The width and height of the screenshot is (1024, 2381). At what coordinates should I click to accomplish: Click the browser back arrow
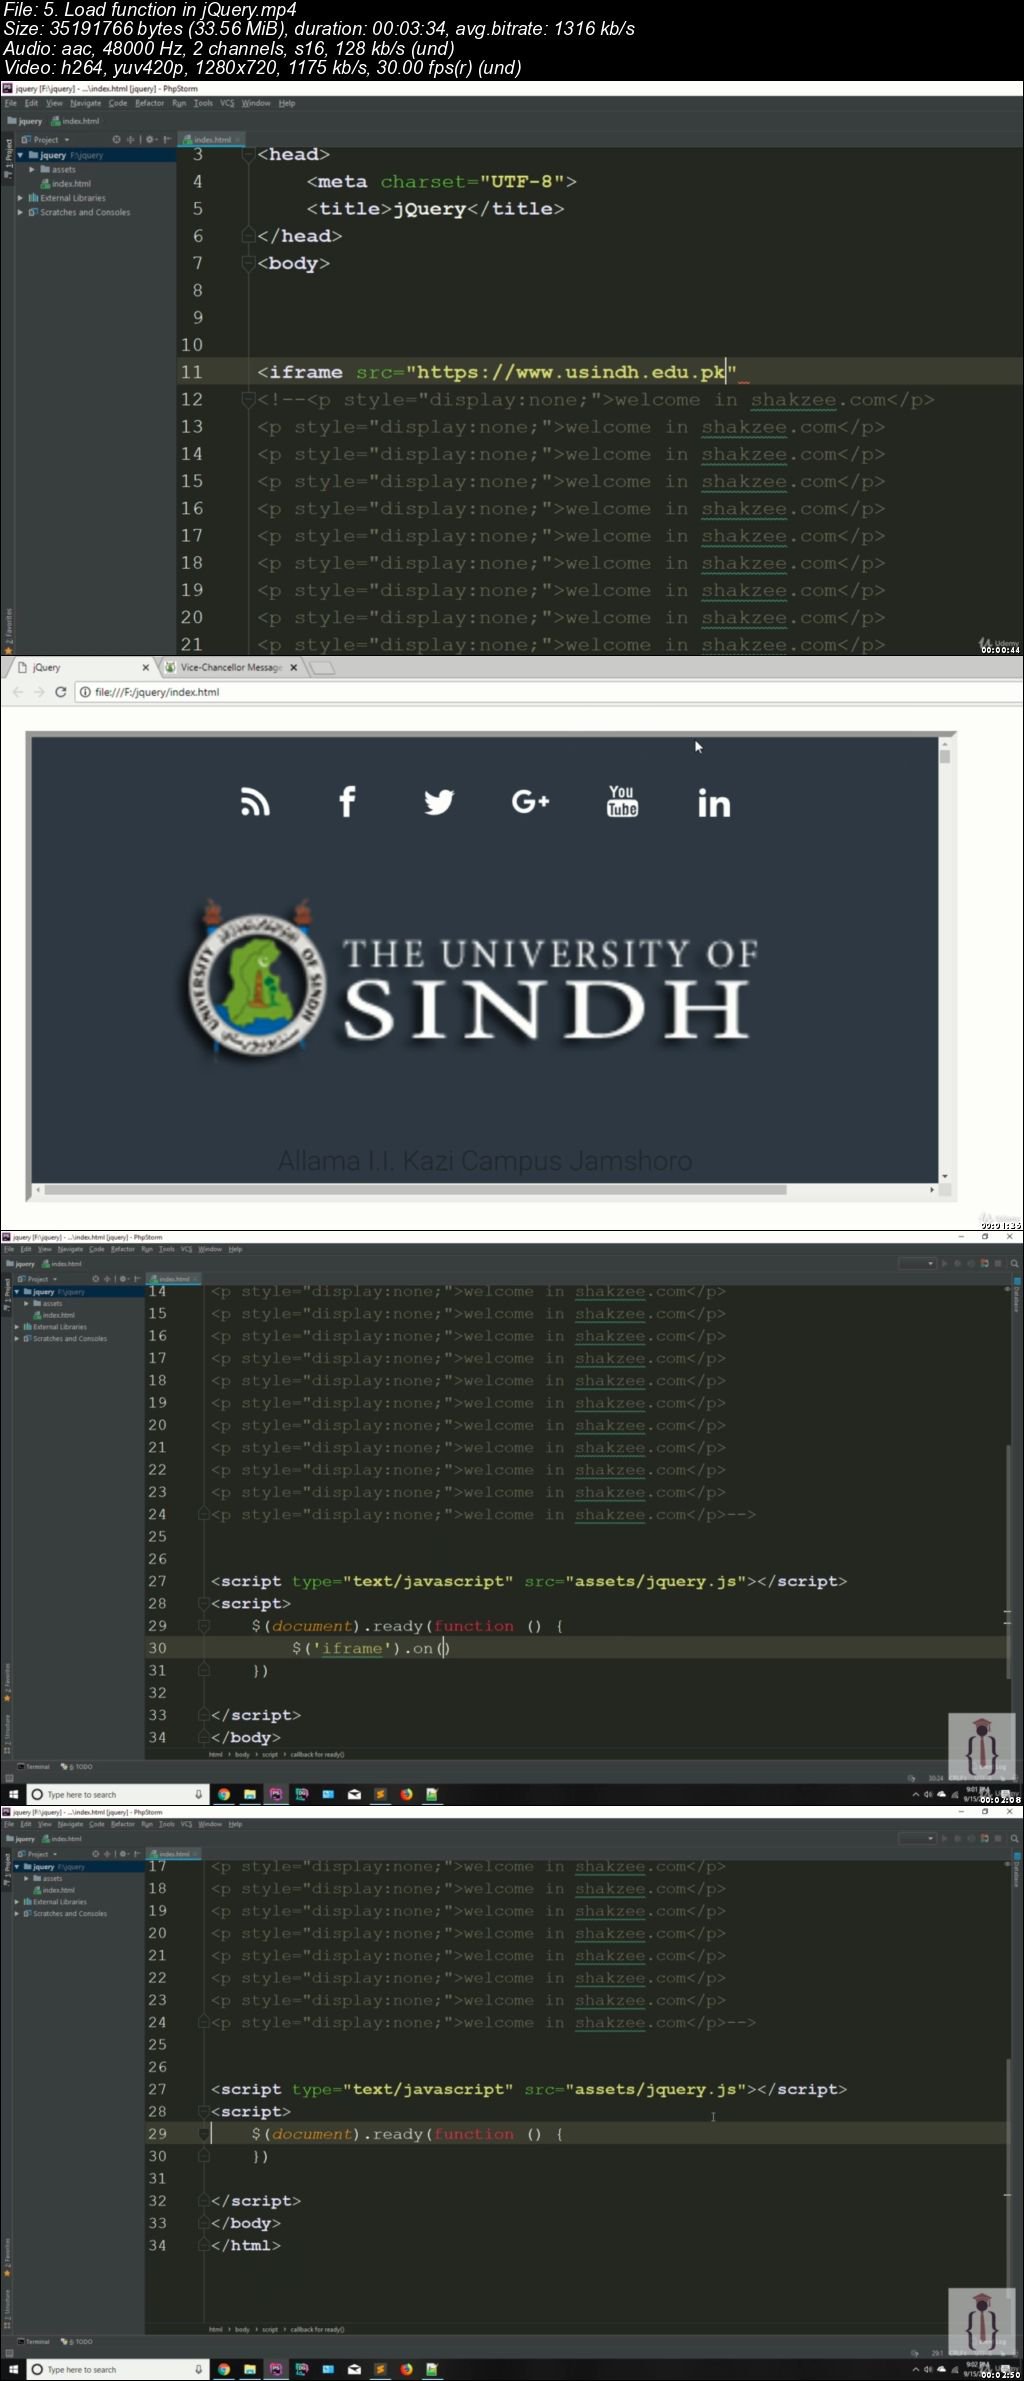17,692
